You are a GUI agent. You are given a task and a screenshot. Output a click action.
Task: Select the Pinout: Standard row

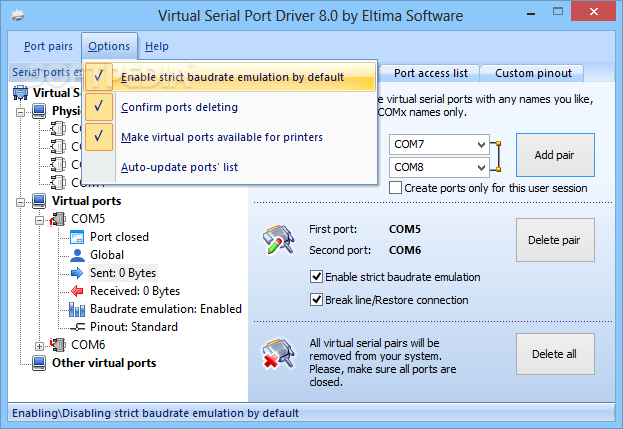134,327
